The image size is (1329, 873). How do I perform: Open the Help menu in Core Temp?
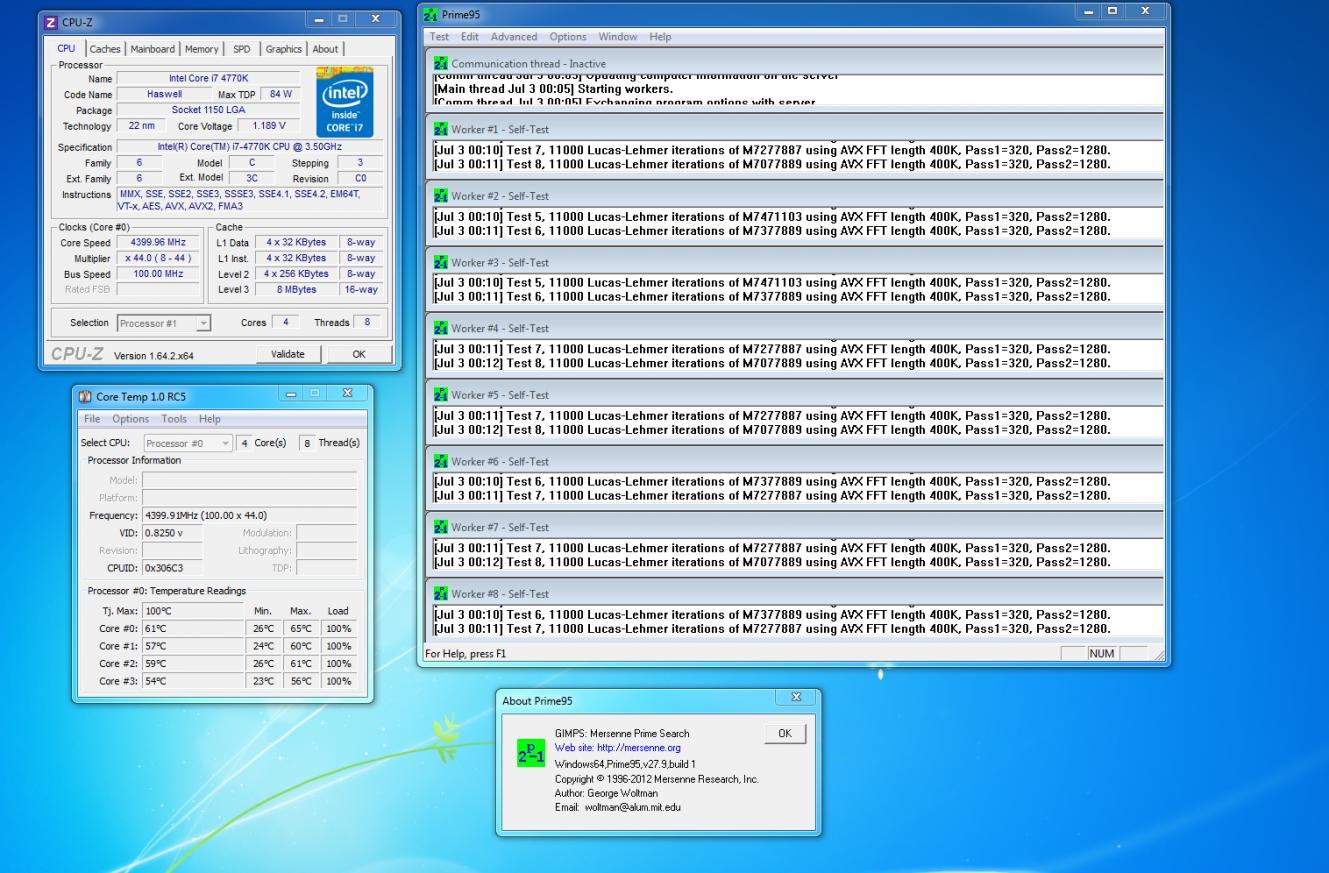point(209,419)
